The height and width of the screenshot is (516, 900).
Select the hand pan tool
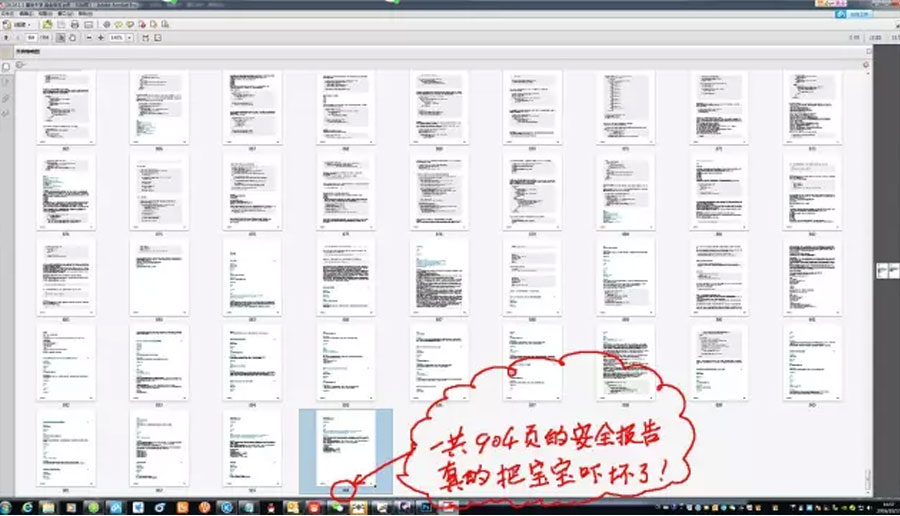click(x=74, y=37)
